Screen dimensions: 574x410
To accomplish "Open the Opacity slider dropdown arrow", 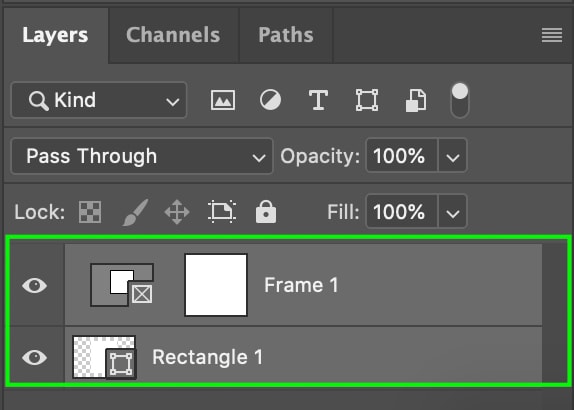I will [x=453, y=156].
